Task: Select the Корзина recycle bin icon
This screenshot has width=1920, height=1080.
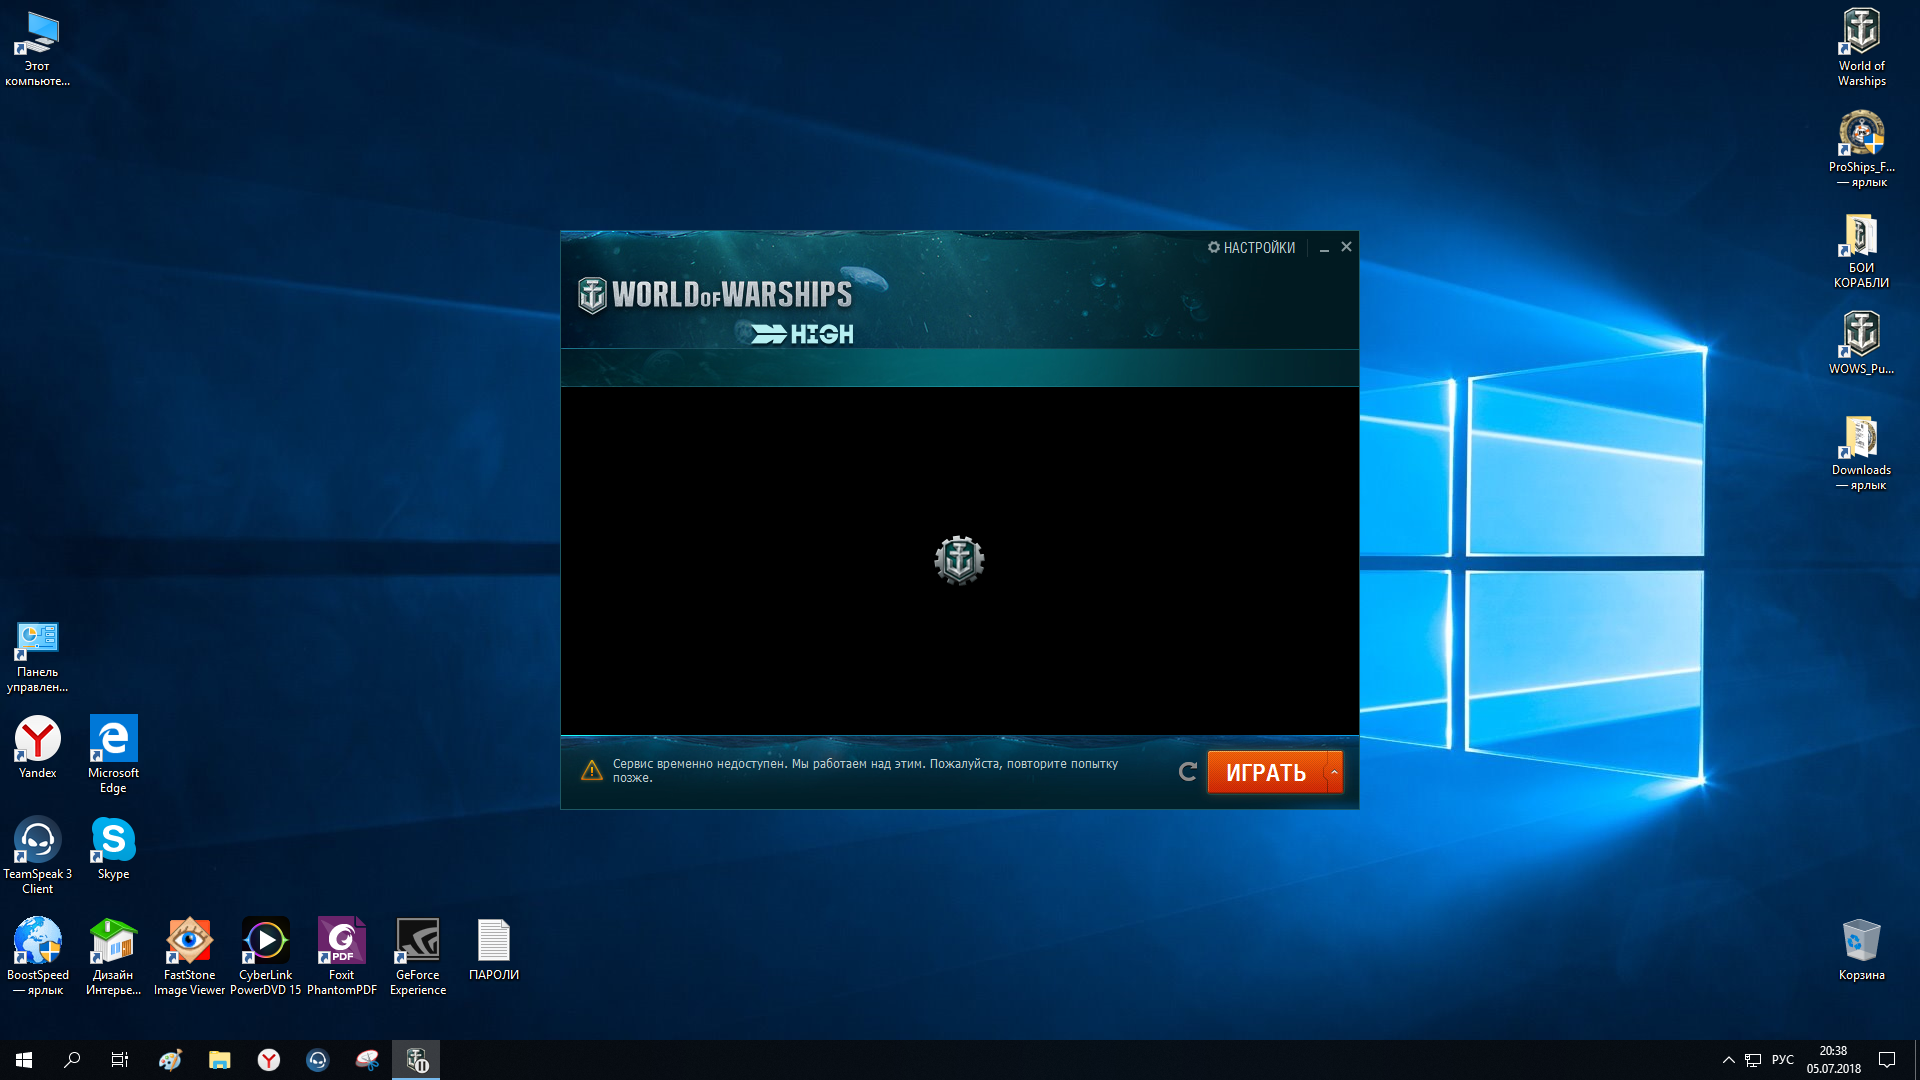Action: 1861,950
